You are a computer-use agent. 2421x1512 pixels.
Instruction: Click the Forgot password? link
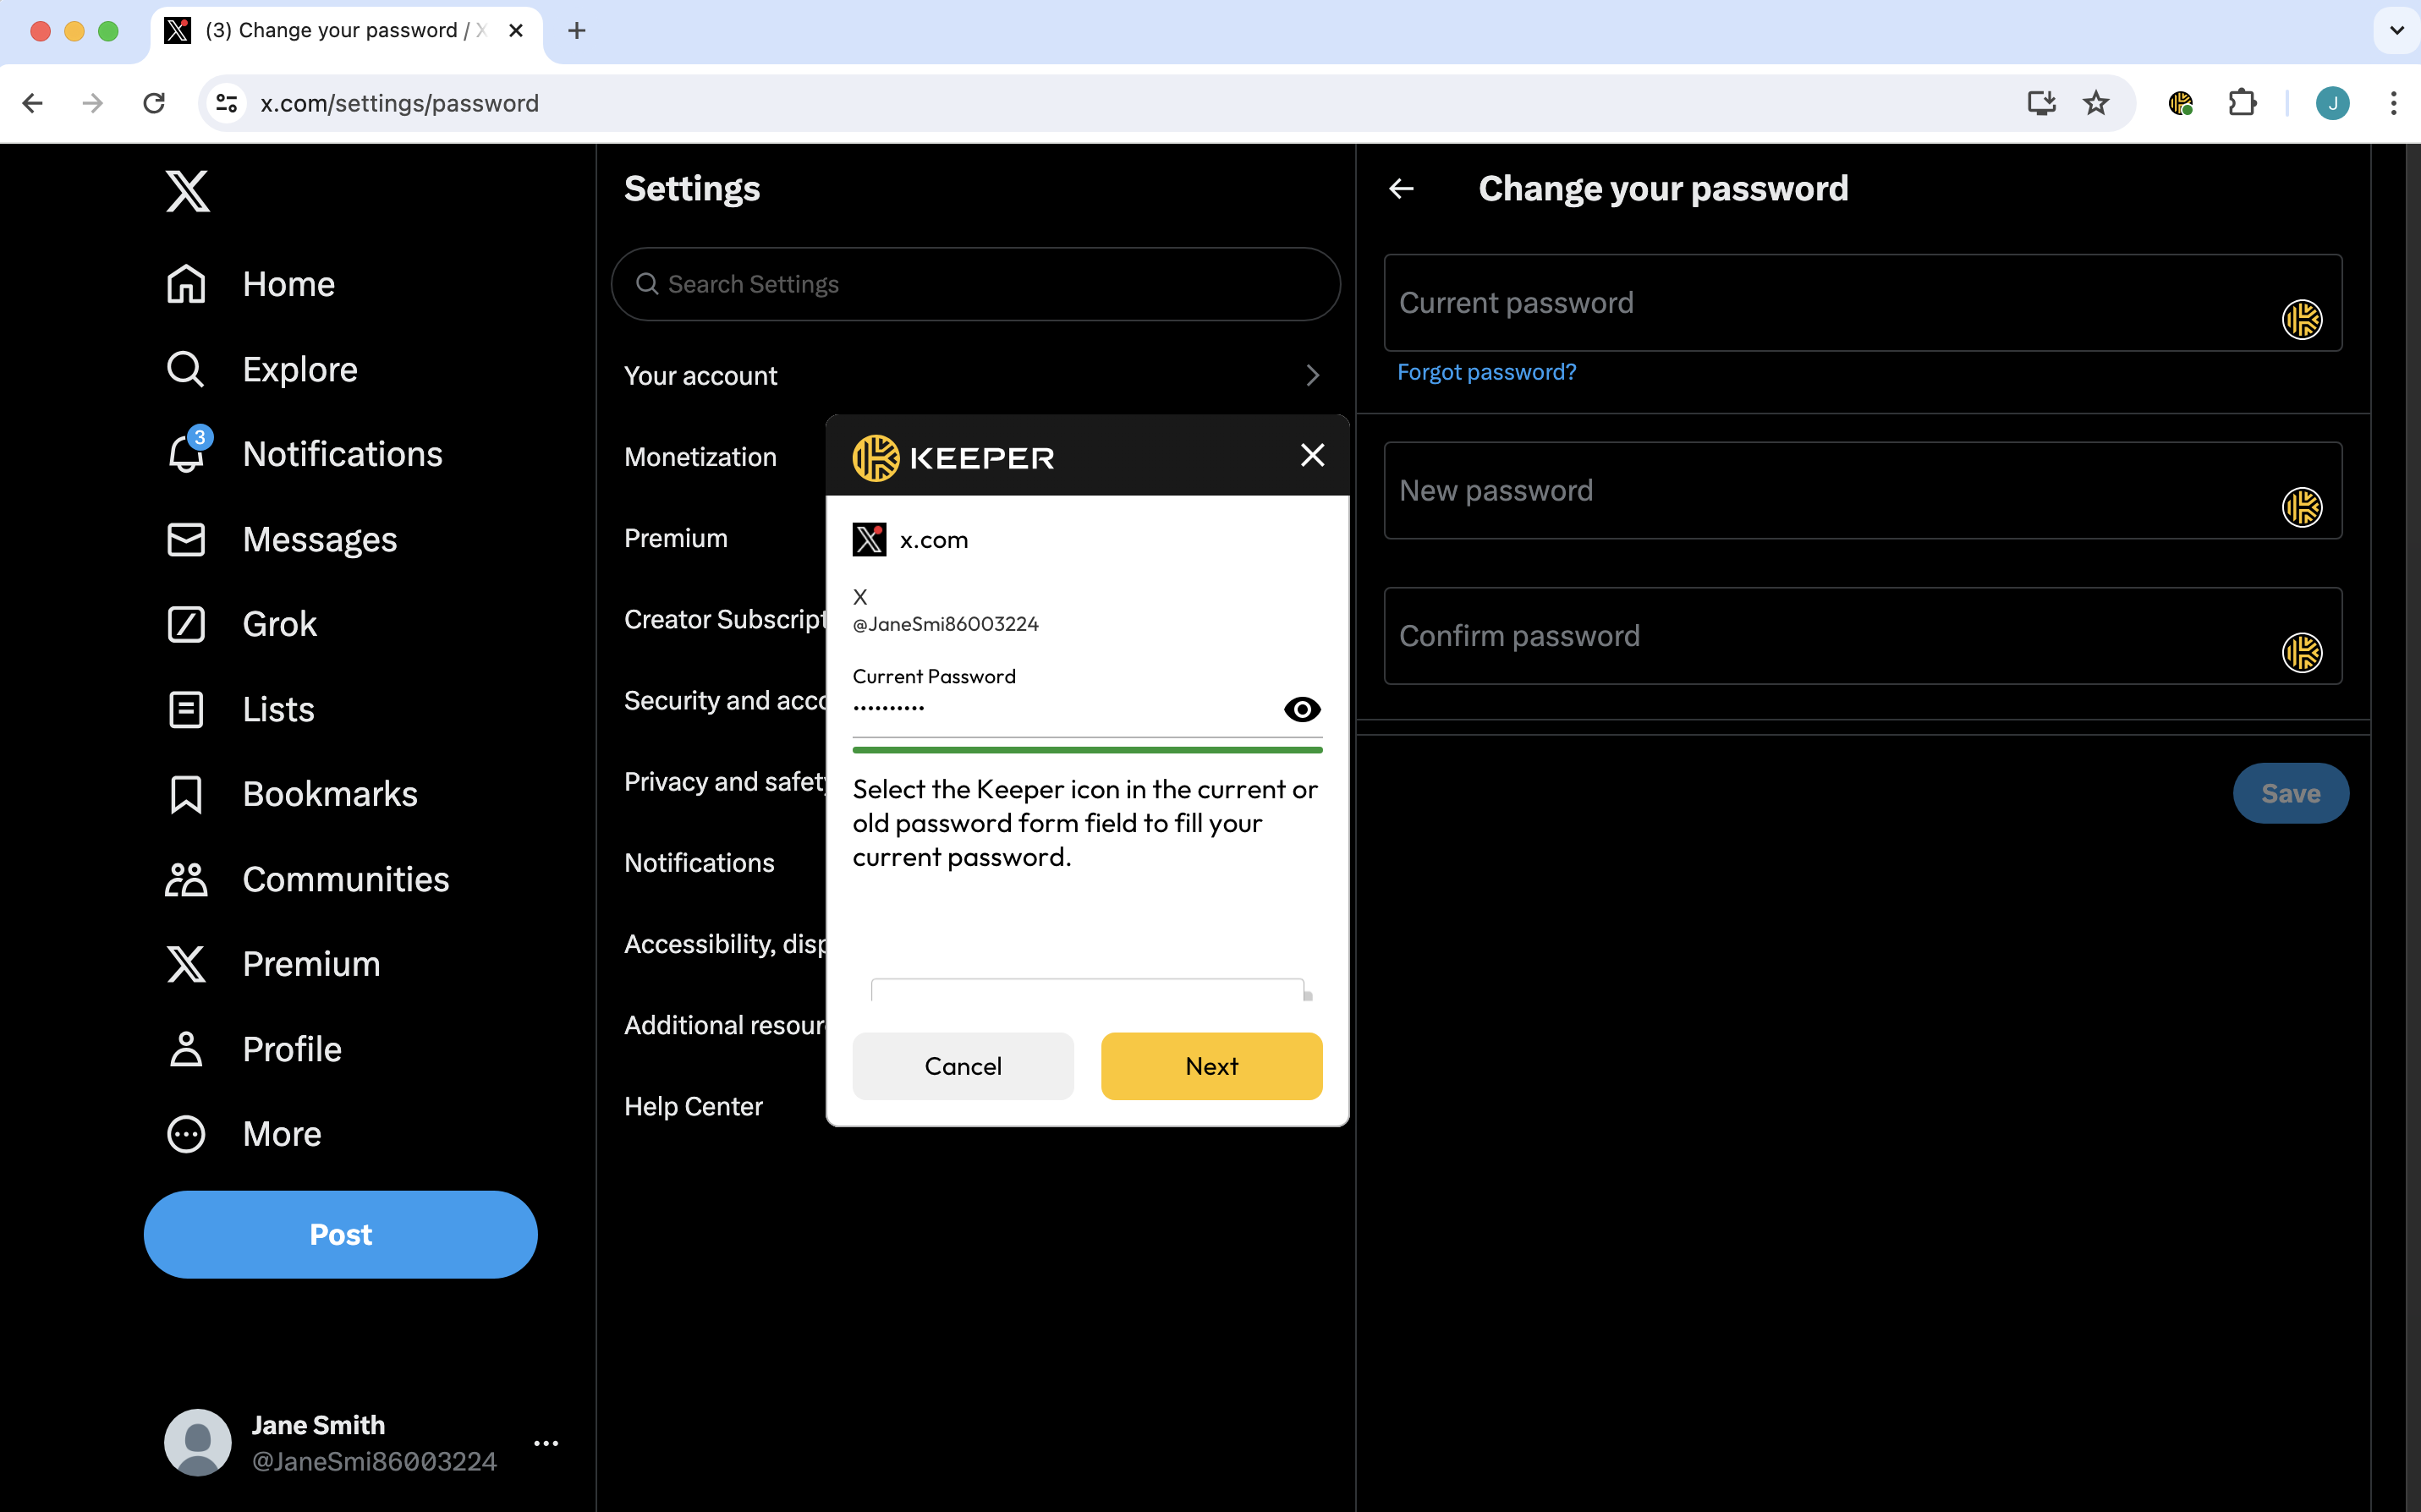click(x=1486, y=372)
